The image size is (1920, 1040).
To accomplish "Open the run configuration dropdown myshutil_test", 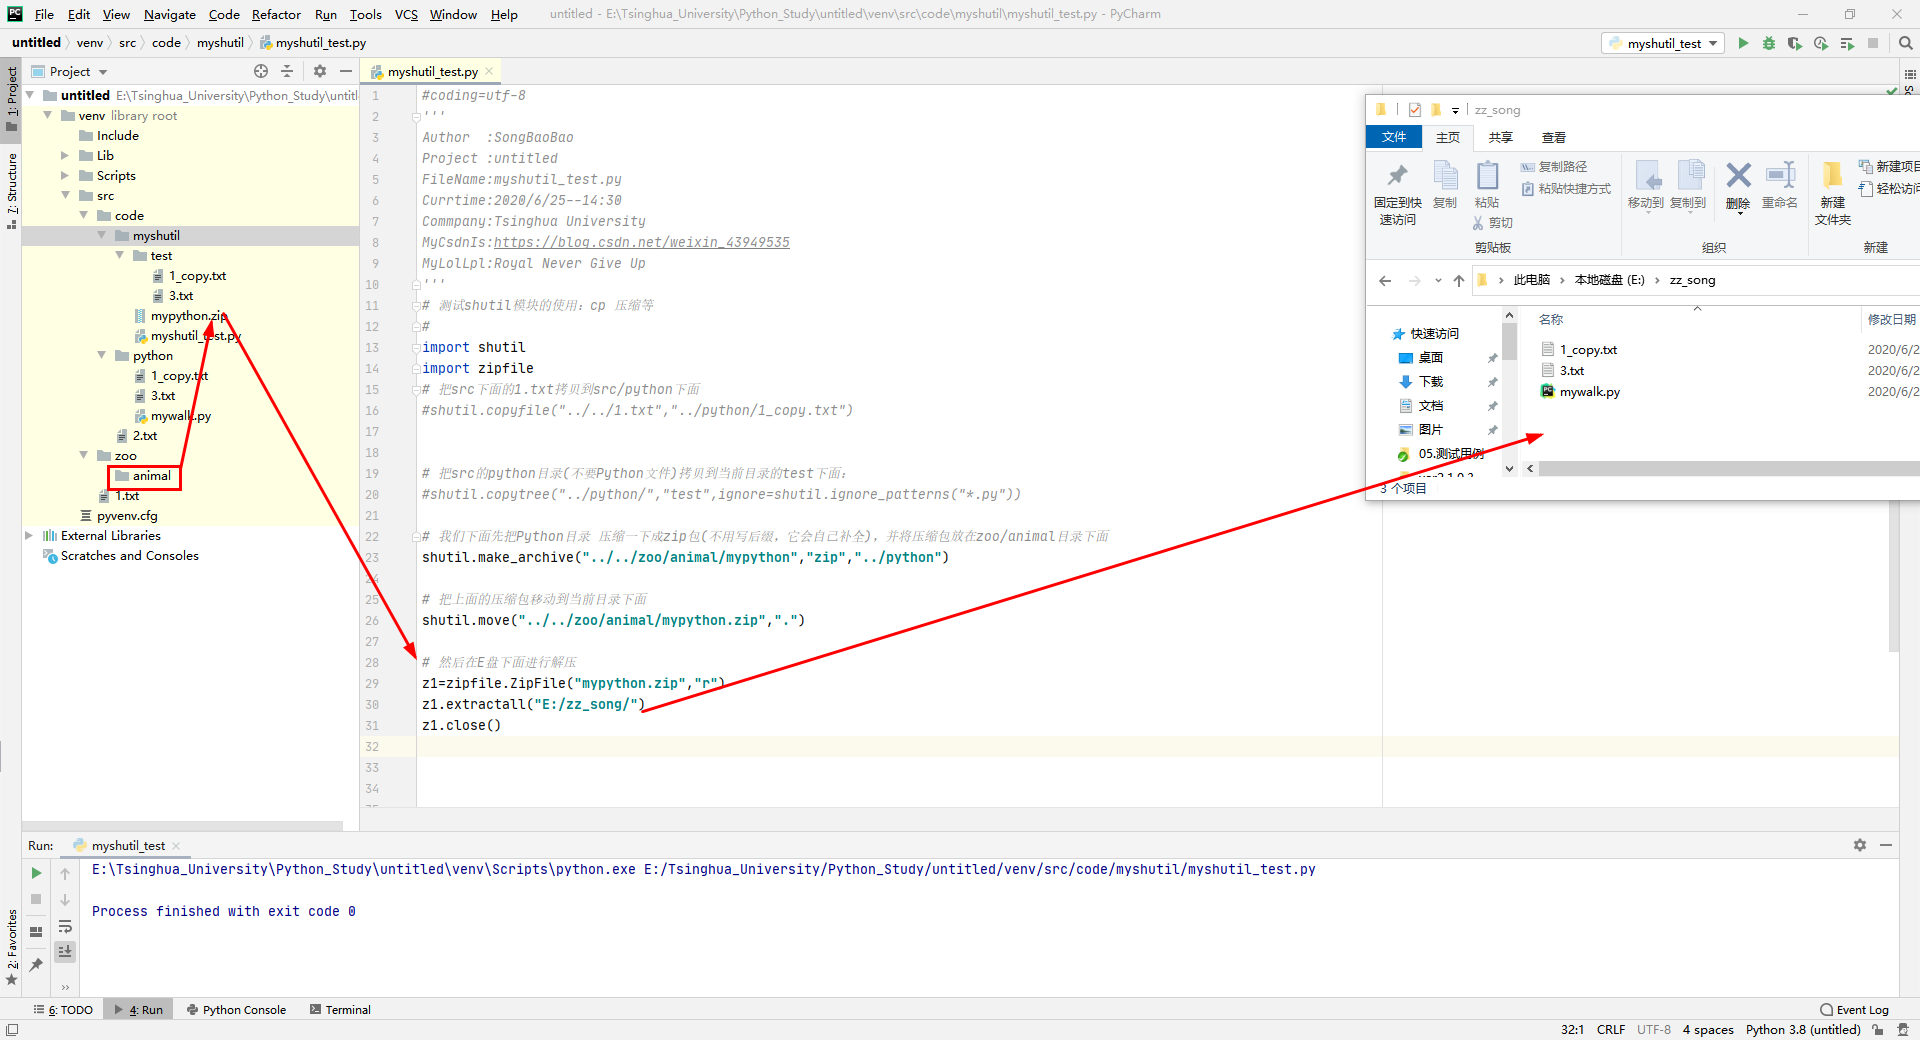I will [x=1663, y=43].
